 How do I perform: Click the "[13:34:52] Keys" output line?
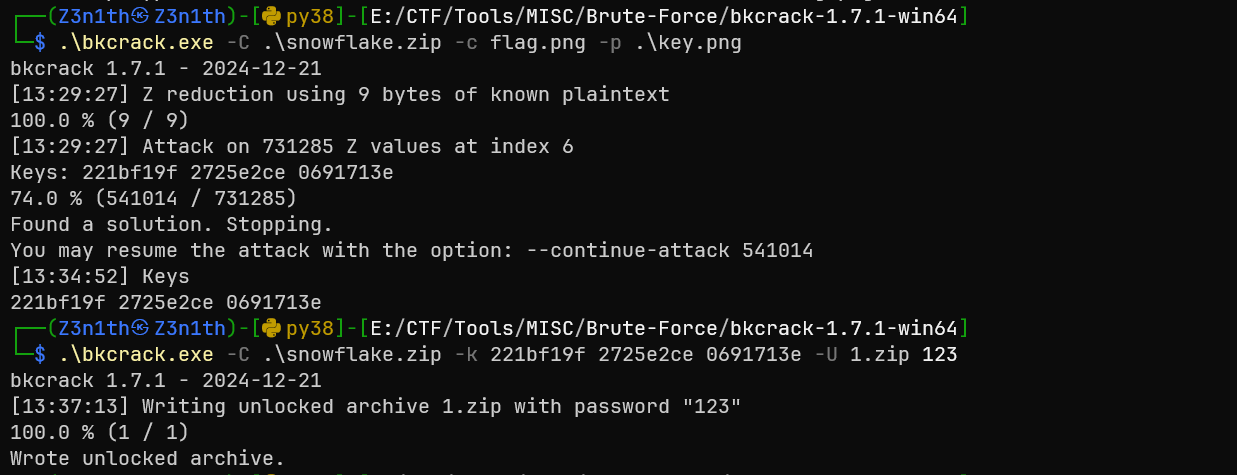pos(99,276)
